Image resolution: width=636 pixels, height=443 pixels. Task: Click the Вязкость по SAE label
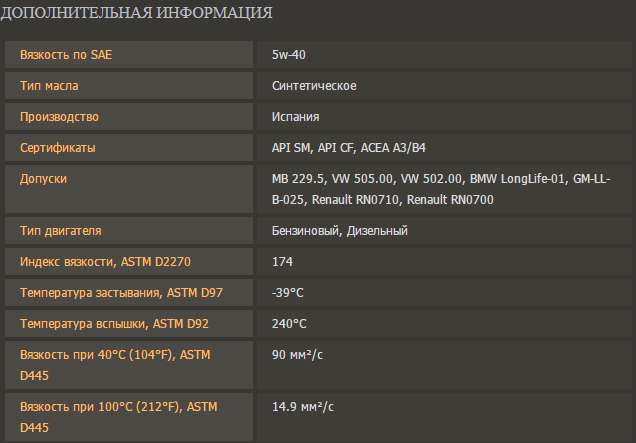(66, 54)
